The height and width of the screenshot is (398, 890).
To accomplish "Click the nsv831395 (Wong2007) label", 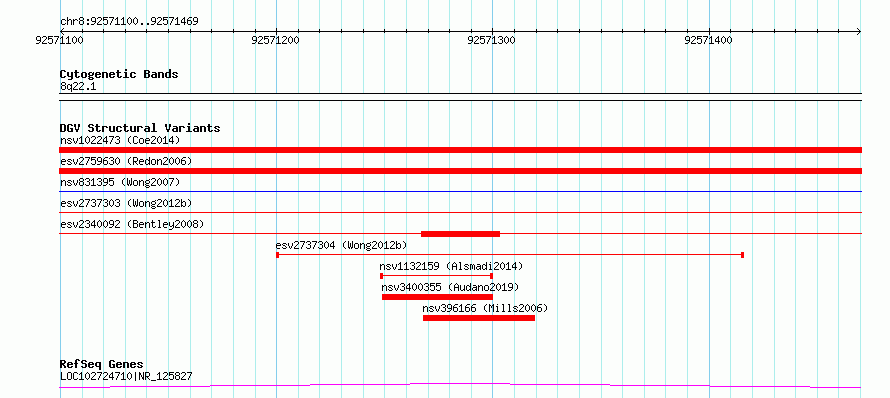I will coord(120,182).
